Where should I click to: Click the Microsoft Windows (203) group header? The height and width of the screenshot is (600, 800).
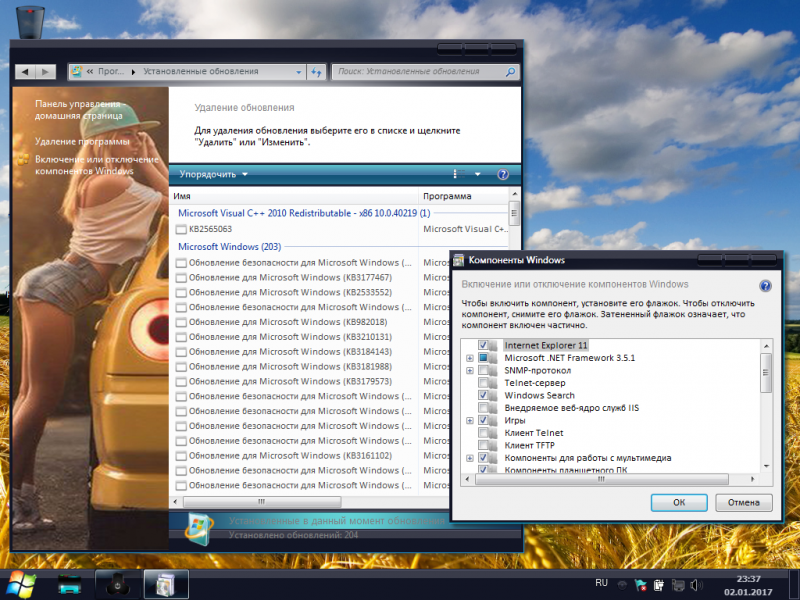coord(230,247)
